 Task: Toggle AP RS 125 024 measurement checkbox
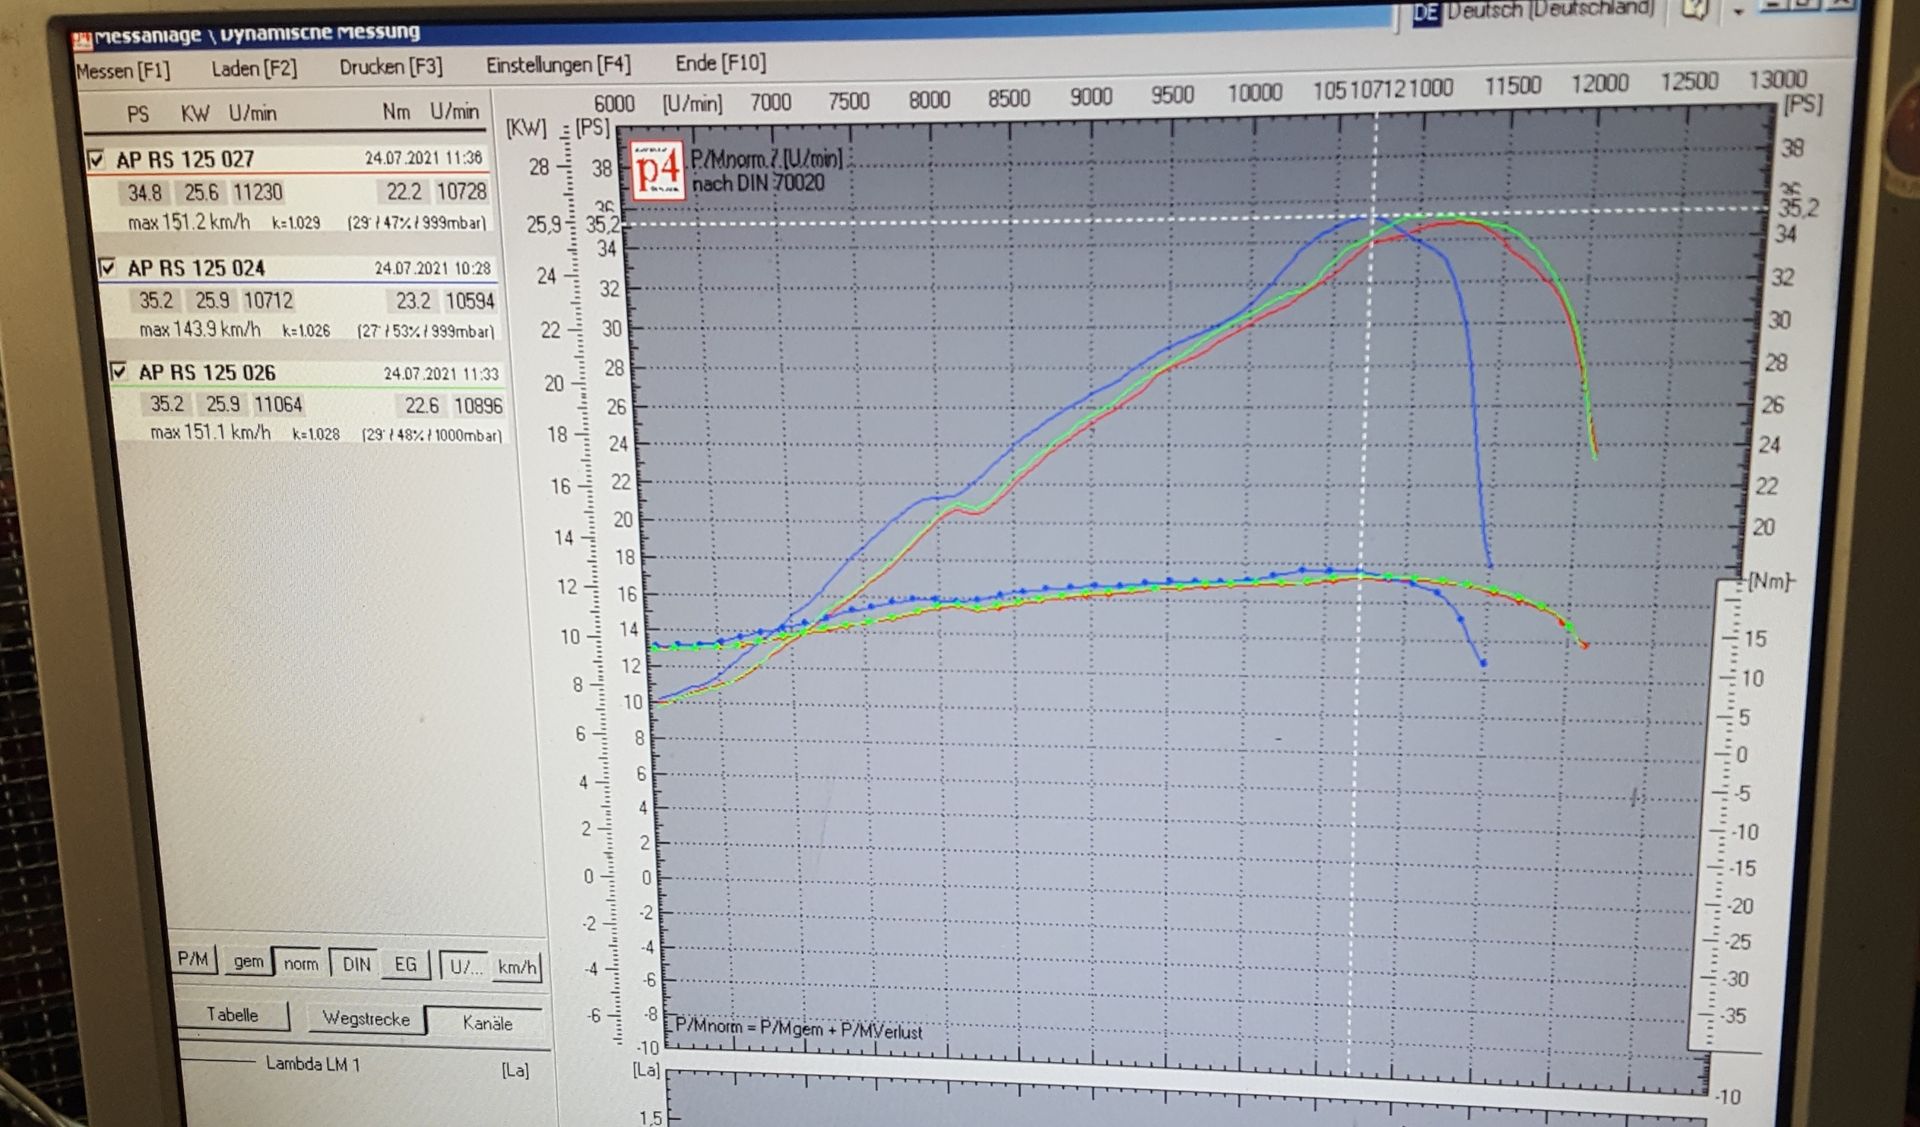click(x=108, y=267)
